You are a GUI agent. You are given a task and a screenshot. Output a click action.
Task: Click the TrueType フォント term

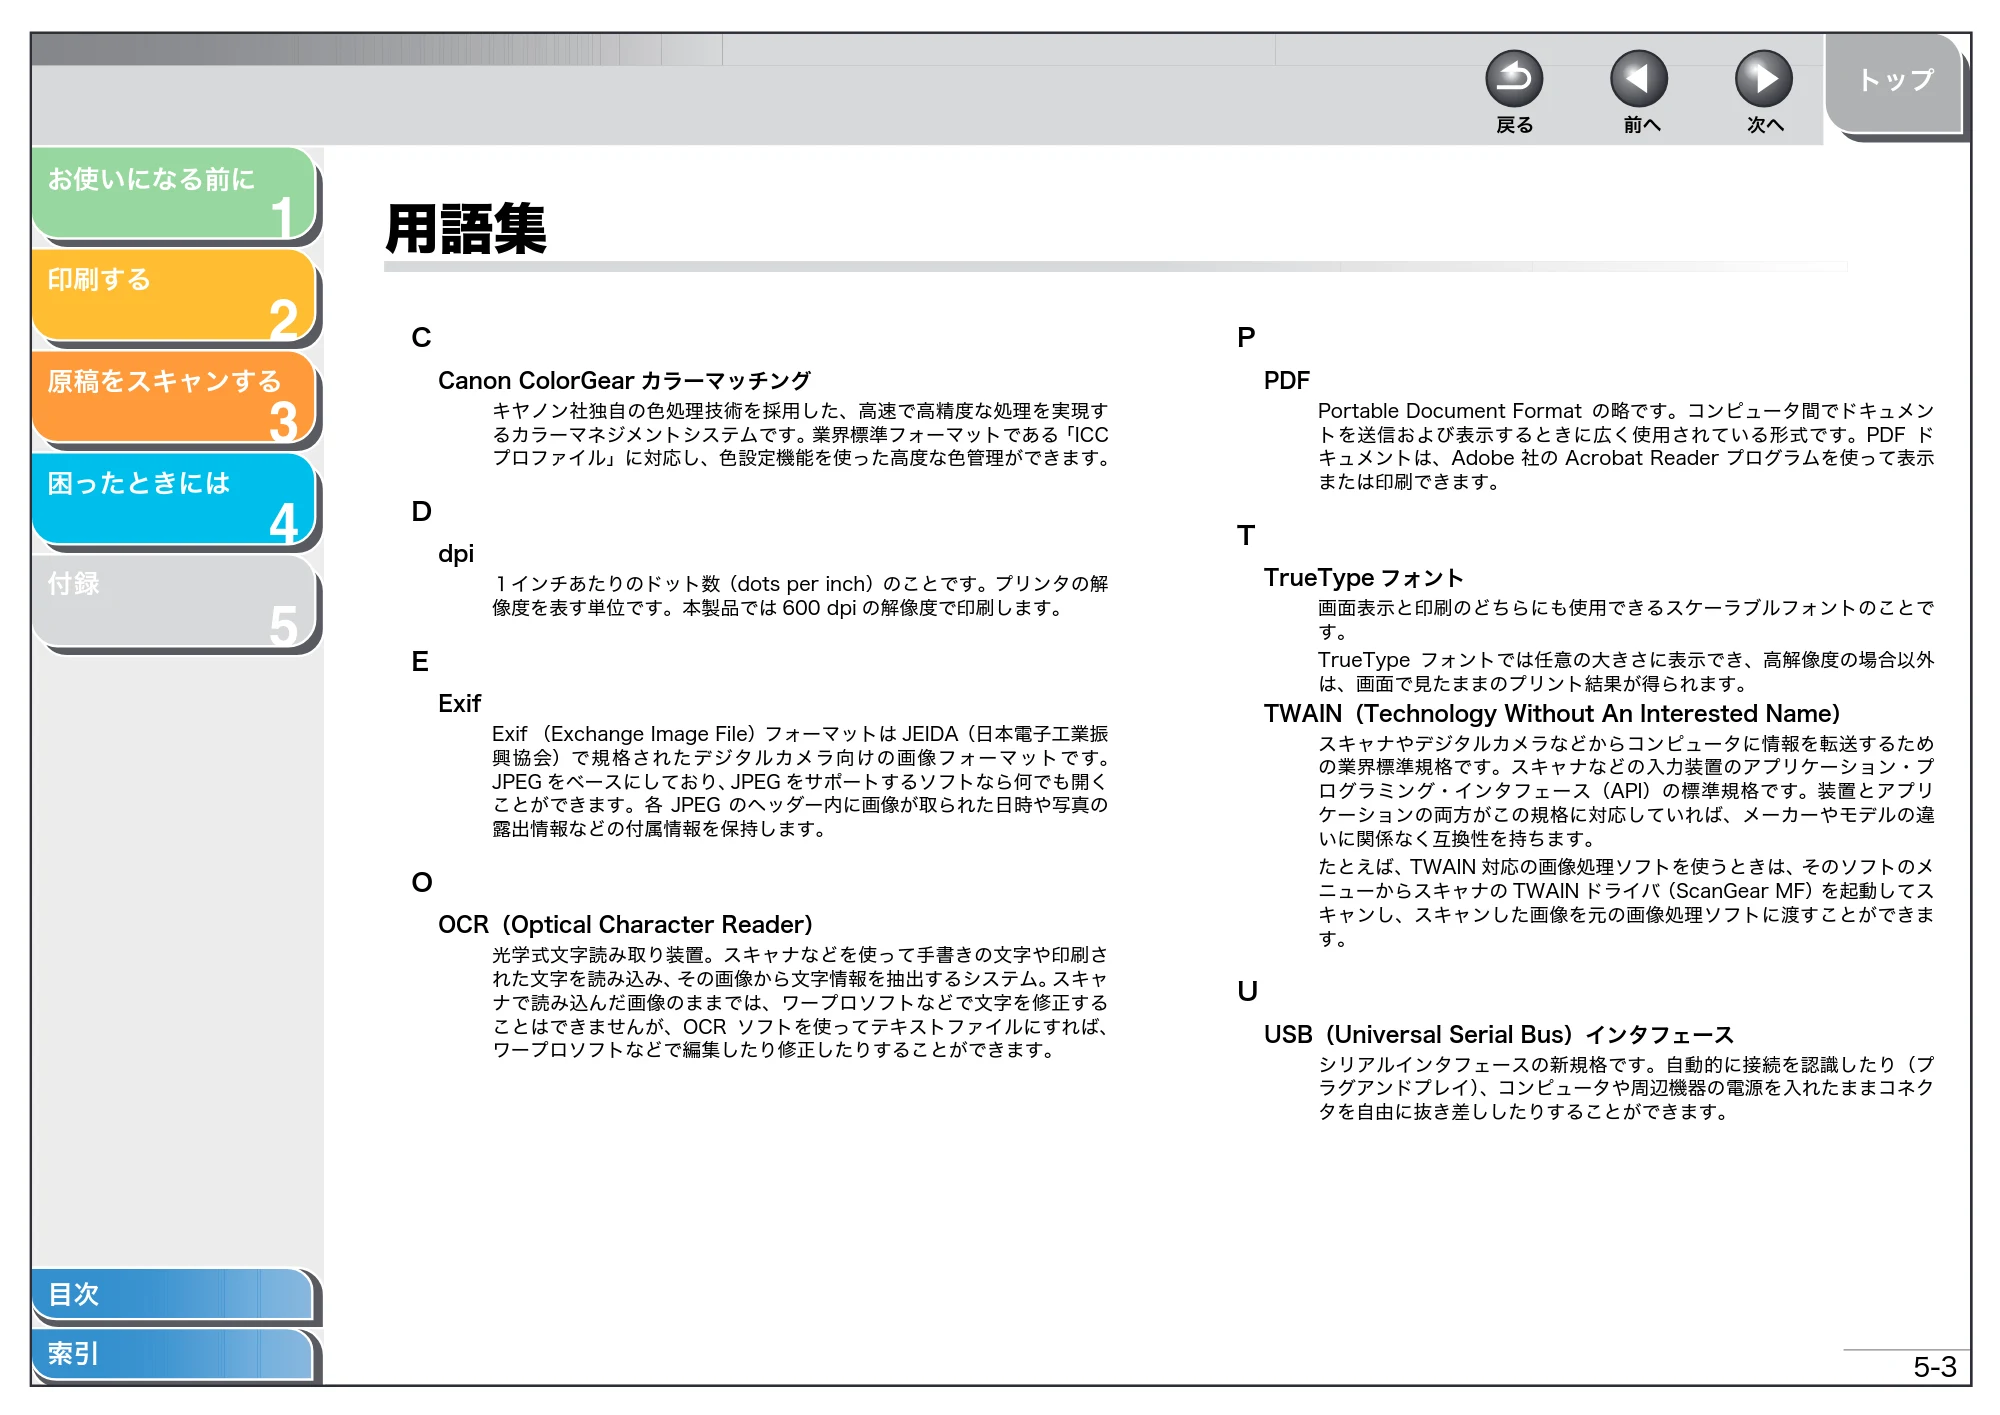(x=1363, y=578)
